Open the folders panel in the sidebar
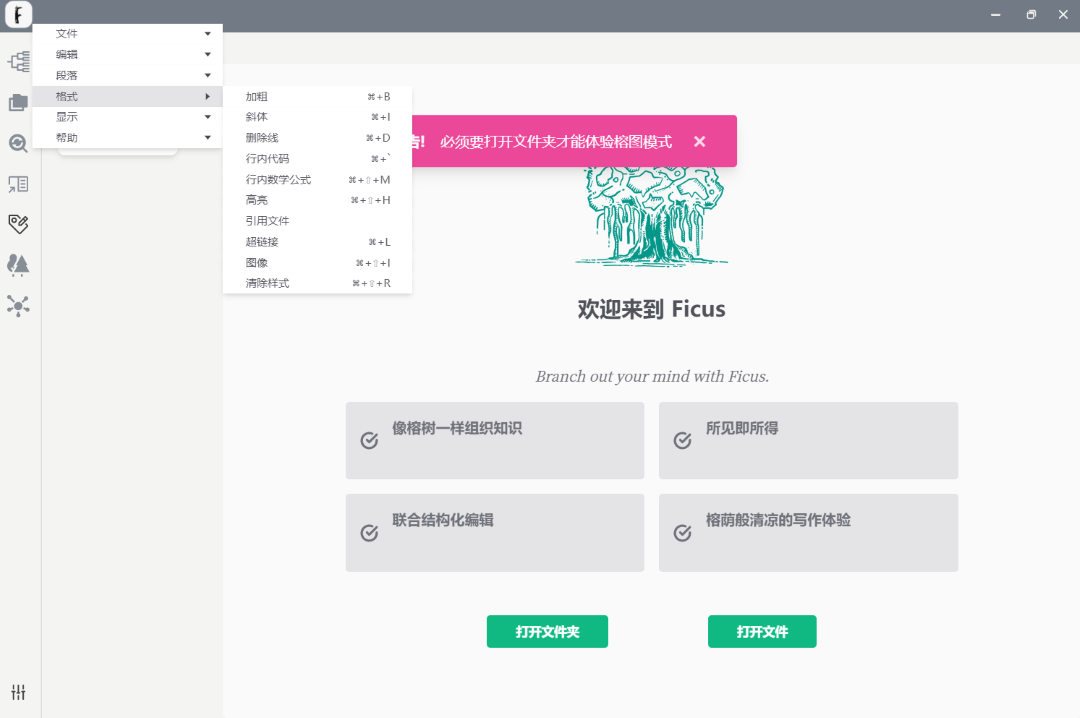 pyautogui.click(x=18, y=101)
